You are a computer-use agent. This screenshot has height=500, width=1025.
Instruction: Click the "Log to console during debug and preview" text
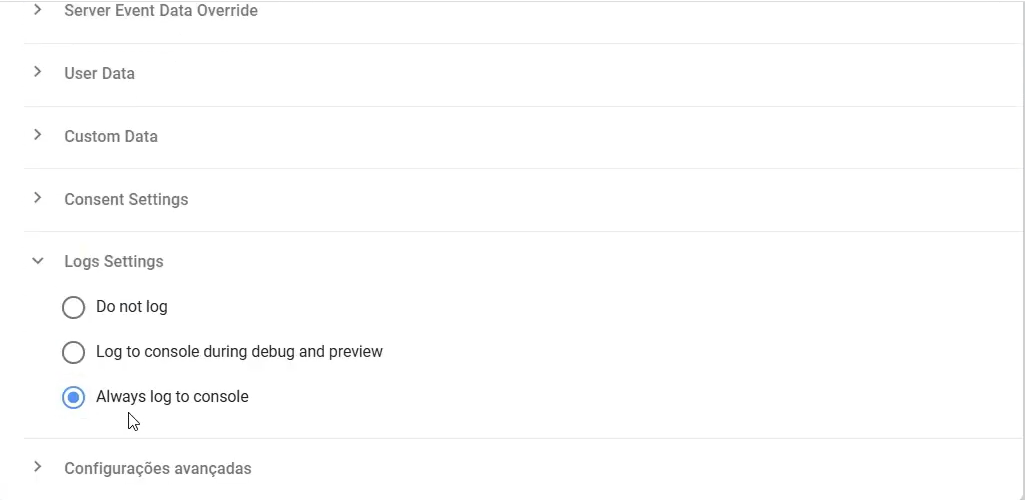coord(239,352)
